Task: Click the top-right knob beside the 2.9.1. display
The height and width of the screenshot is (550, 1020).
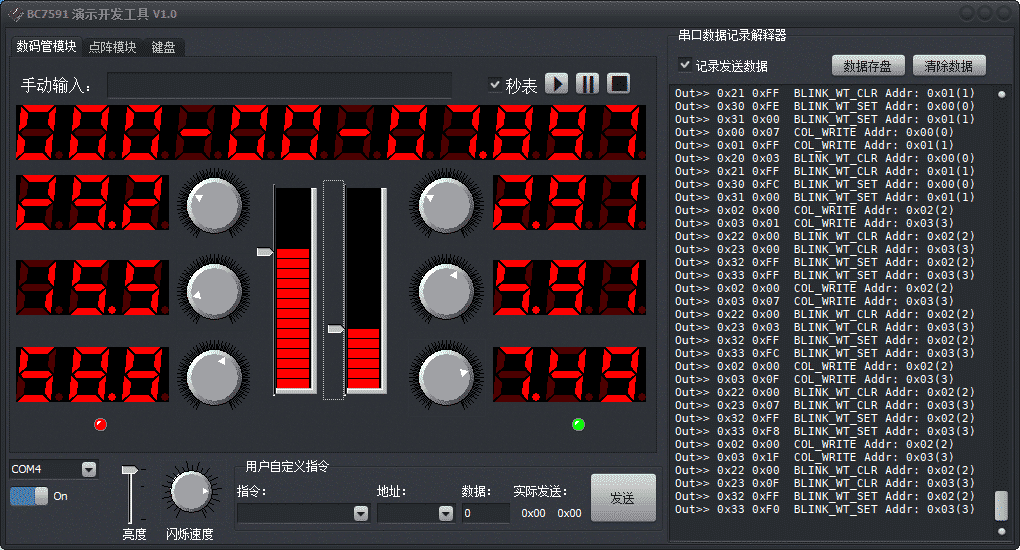Action: pyautogui.click(x=446, y=204)
